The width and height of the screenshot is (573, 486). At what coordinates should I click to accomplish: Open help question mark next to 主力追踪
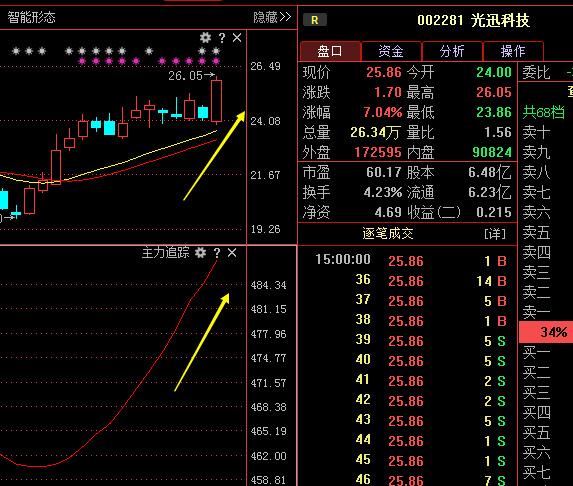217,253
